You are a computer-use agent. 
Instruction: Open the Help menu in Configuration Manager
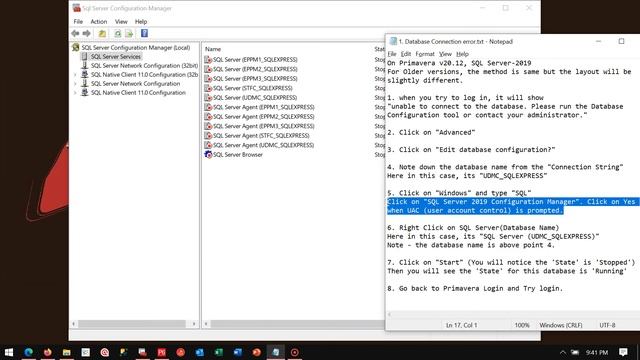[141, 22]
